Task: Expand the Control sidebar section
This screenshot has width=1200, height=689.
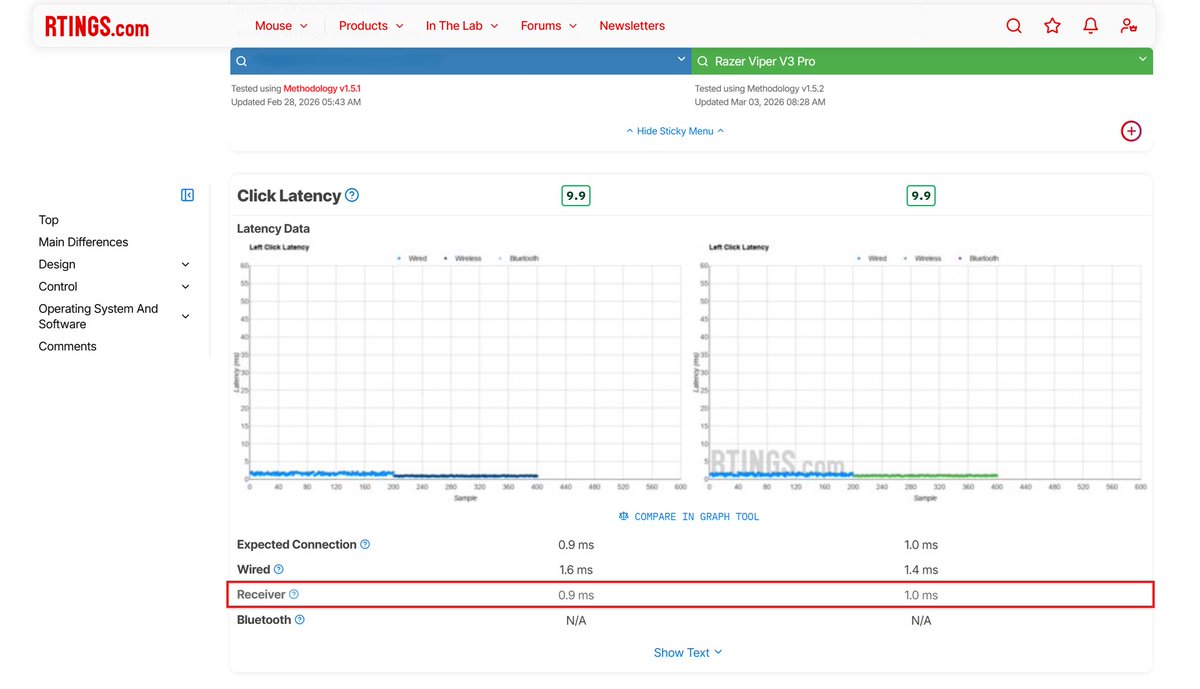Action: 185,287
